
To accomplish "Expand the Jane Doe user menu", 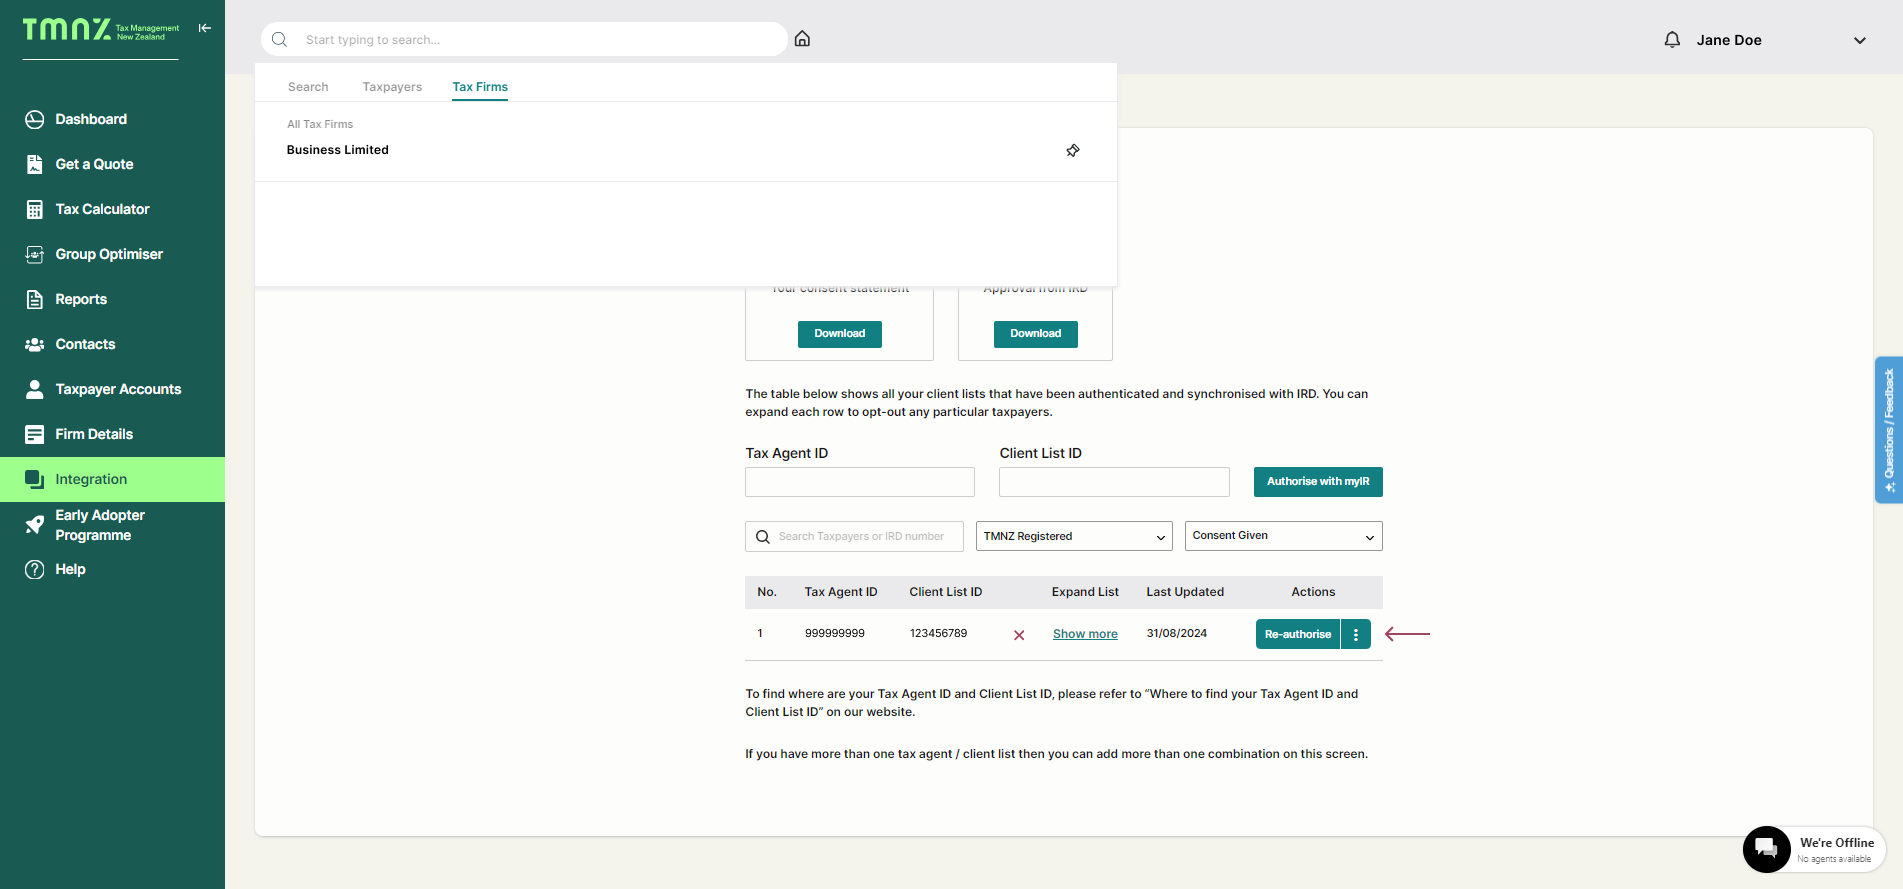I will [1859, 40].
